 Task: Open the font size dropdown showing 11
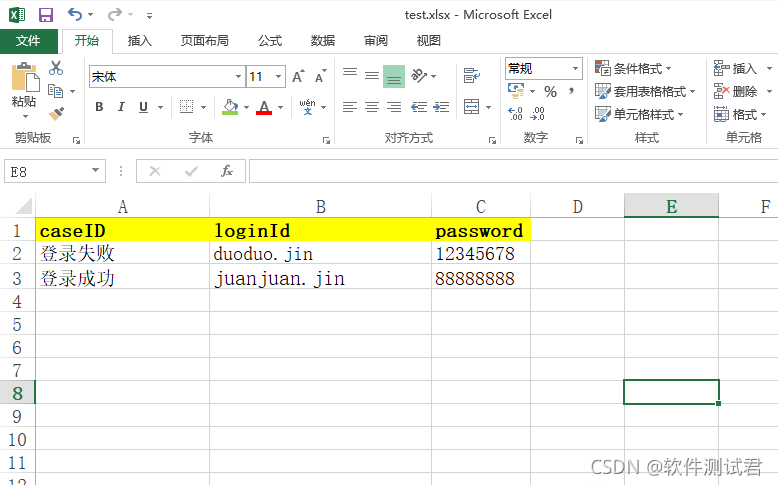pyautogui.click(x=278, y=76)
